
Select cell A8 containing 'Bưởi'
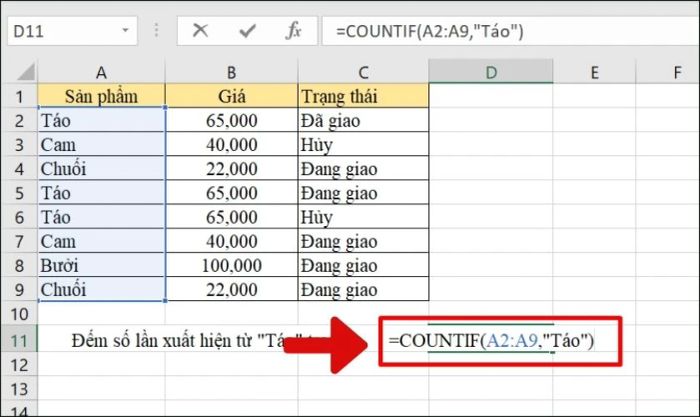click(101, 265)
